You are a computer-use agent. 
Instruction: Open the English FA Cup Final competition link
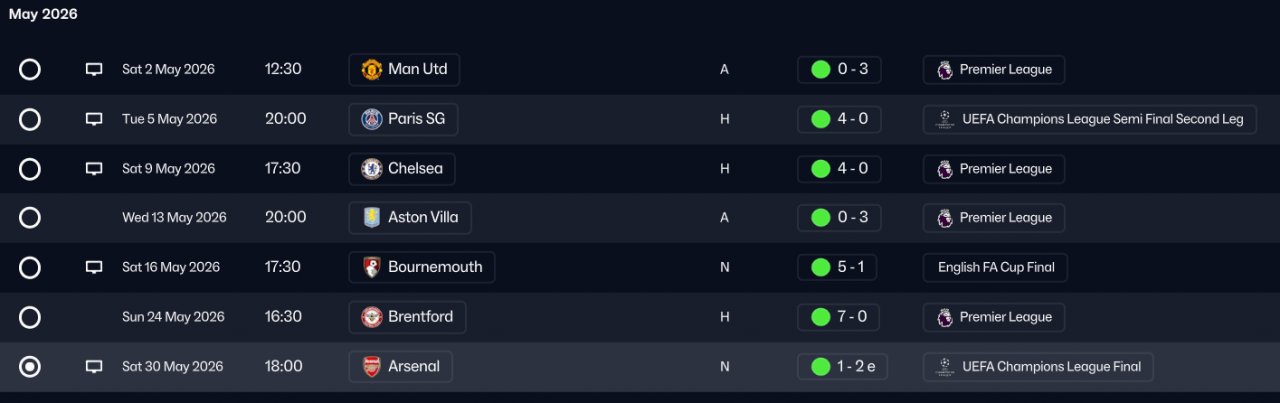click(995, 267)
